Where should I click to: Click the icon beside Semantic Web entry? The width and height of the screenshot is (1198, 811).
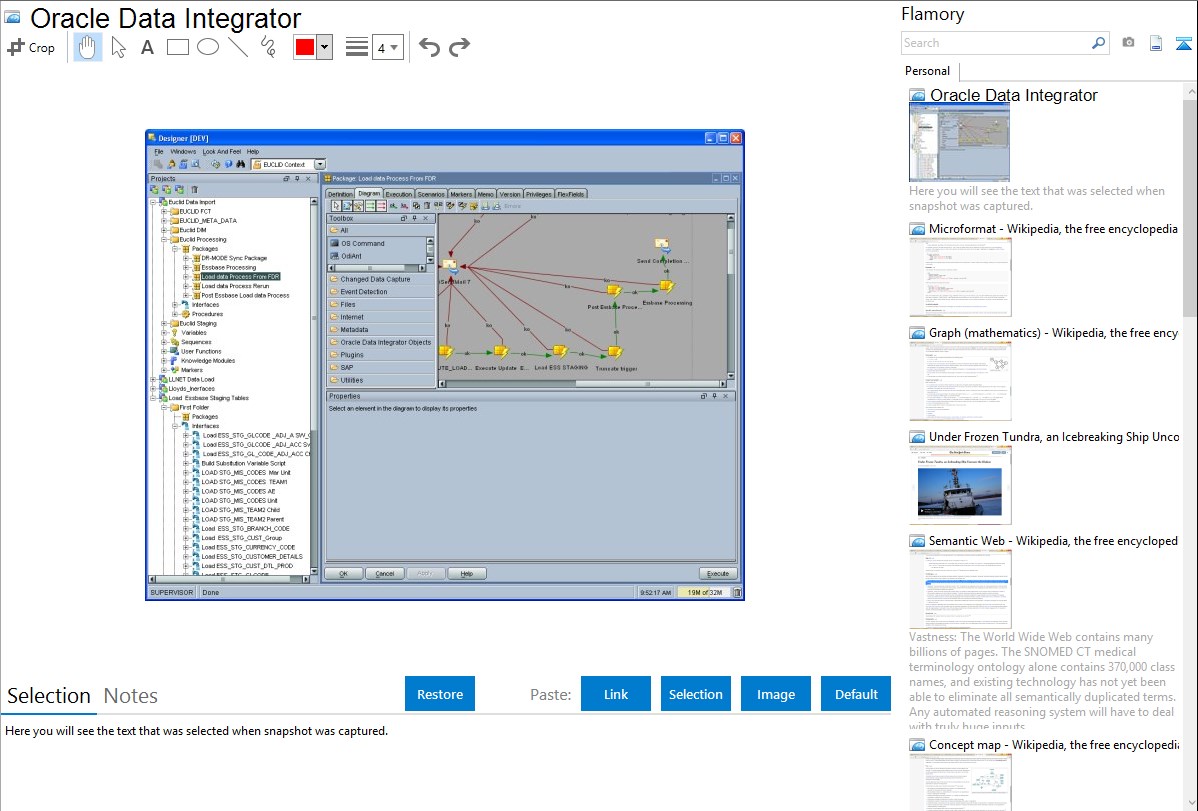(917, 540)
